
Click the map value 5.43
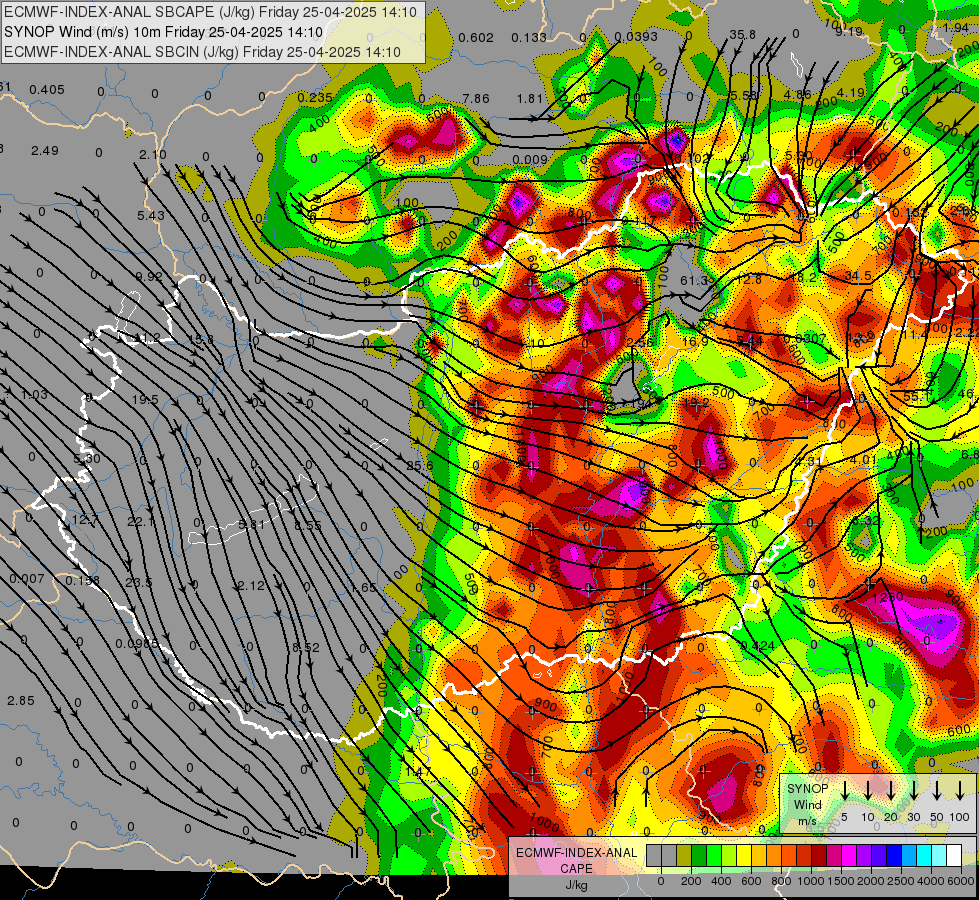click(151, 215)
